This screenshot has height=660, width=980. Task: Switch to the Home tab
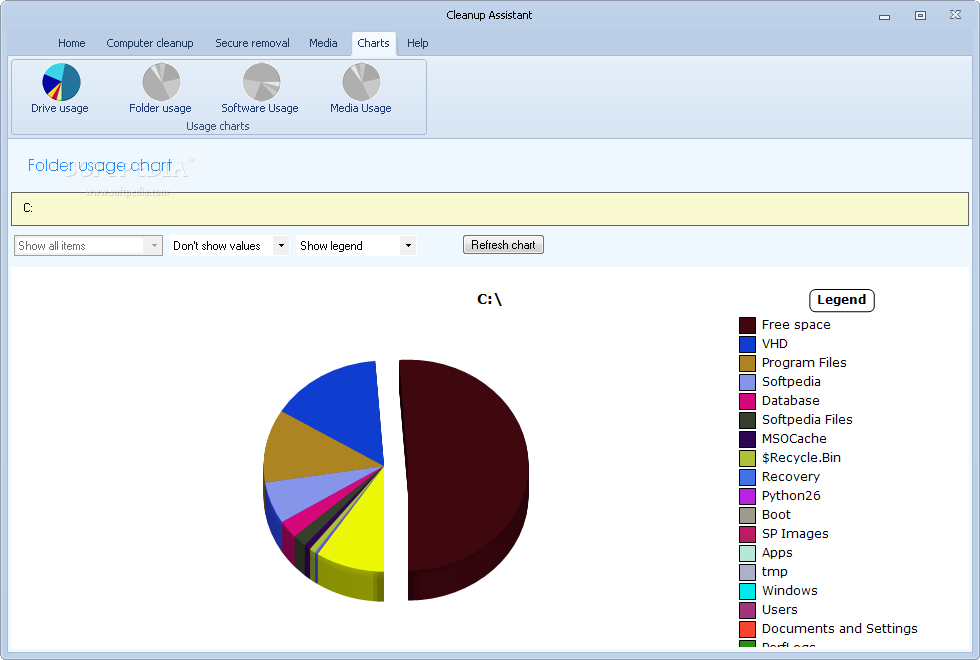(x=72, y=43)
